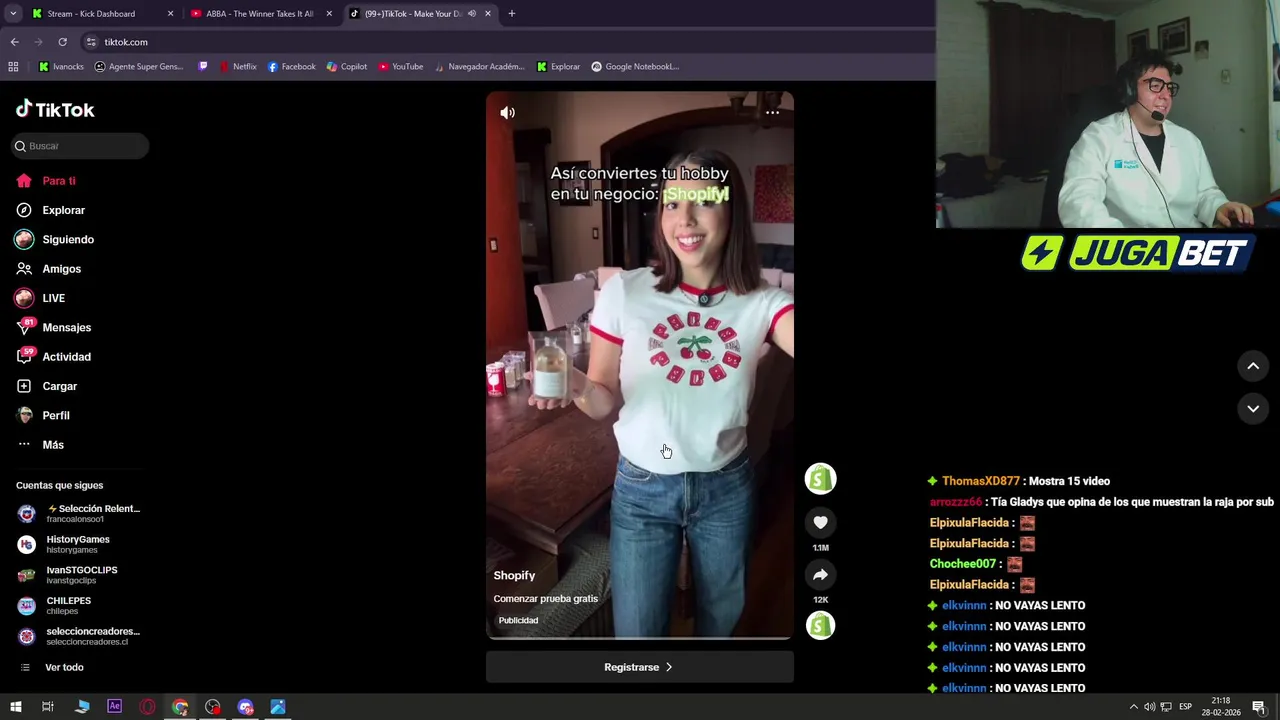The width and height of the screenshot is (1280, 720).
Task: Open the Windows Start menu
Action: pos(15,707)
